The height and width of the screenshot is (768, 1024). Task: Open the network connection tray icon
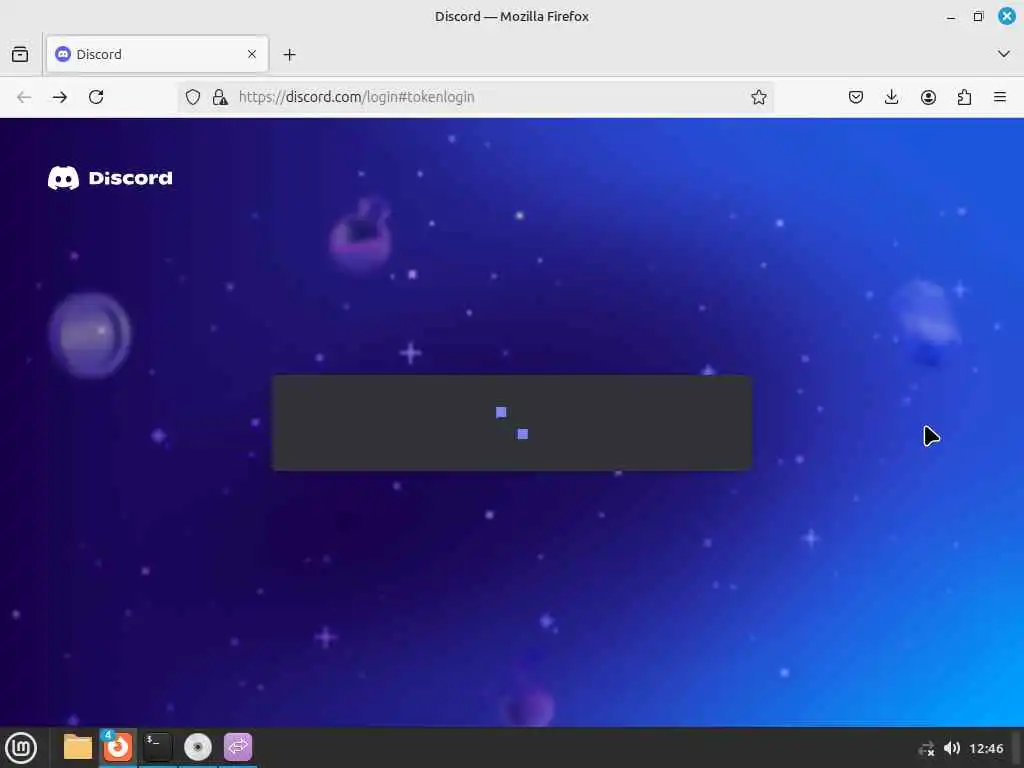926,749
